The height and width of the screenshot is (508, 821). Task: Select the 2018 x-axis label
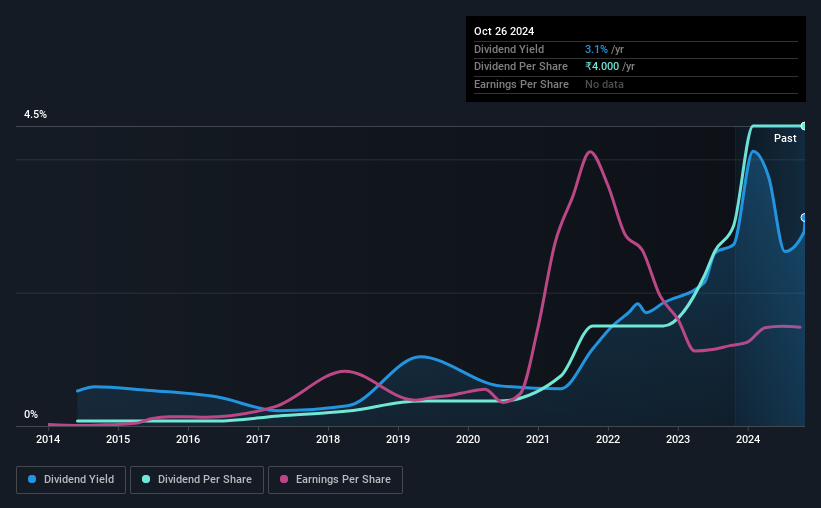[x=328, y=439]
